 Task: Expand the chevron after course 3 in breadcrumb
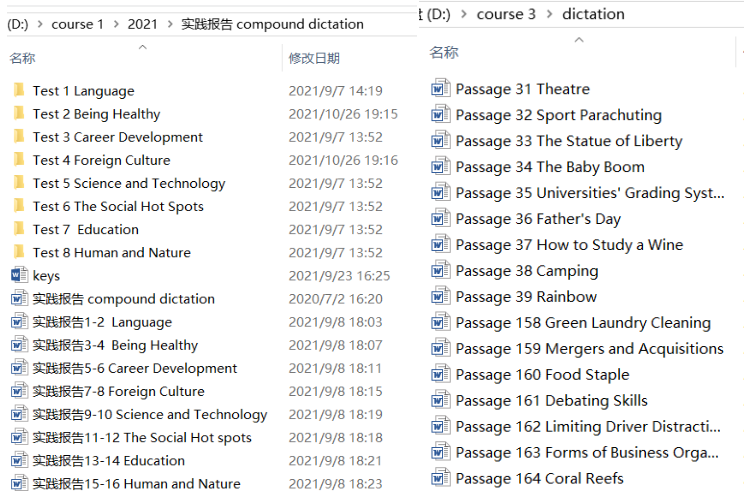coord(550,14)
